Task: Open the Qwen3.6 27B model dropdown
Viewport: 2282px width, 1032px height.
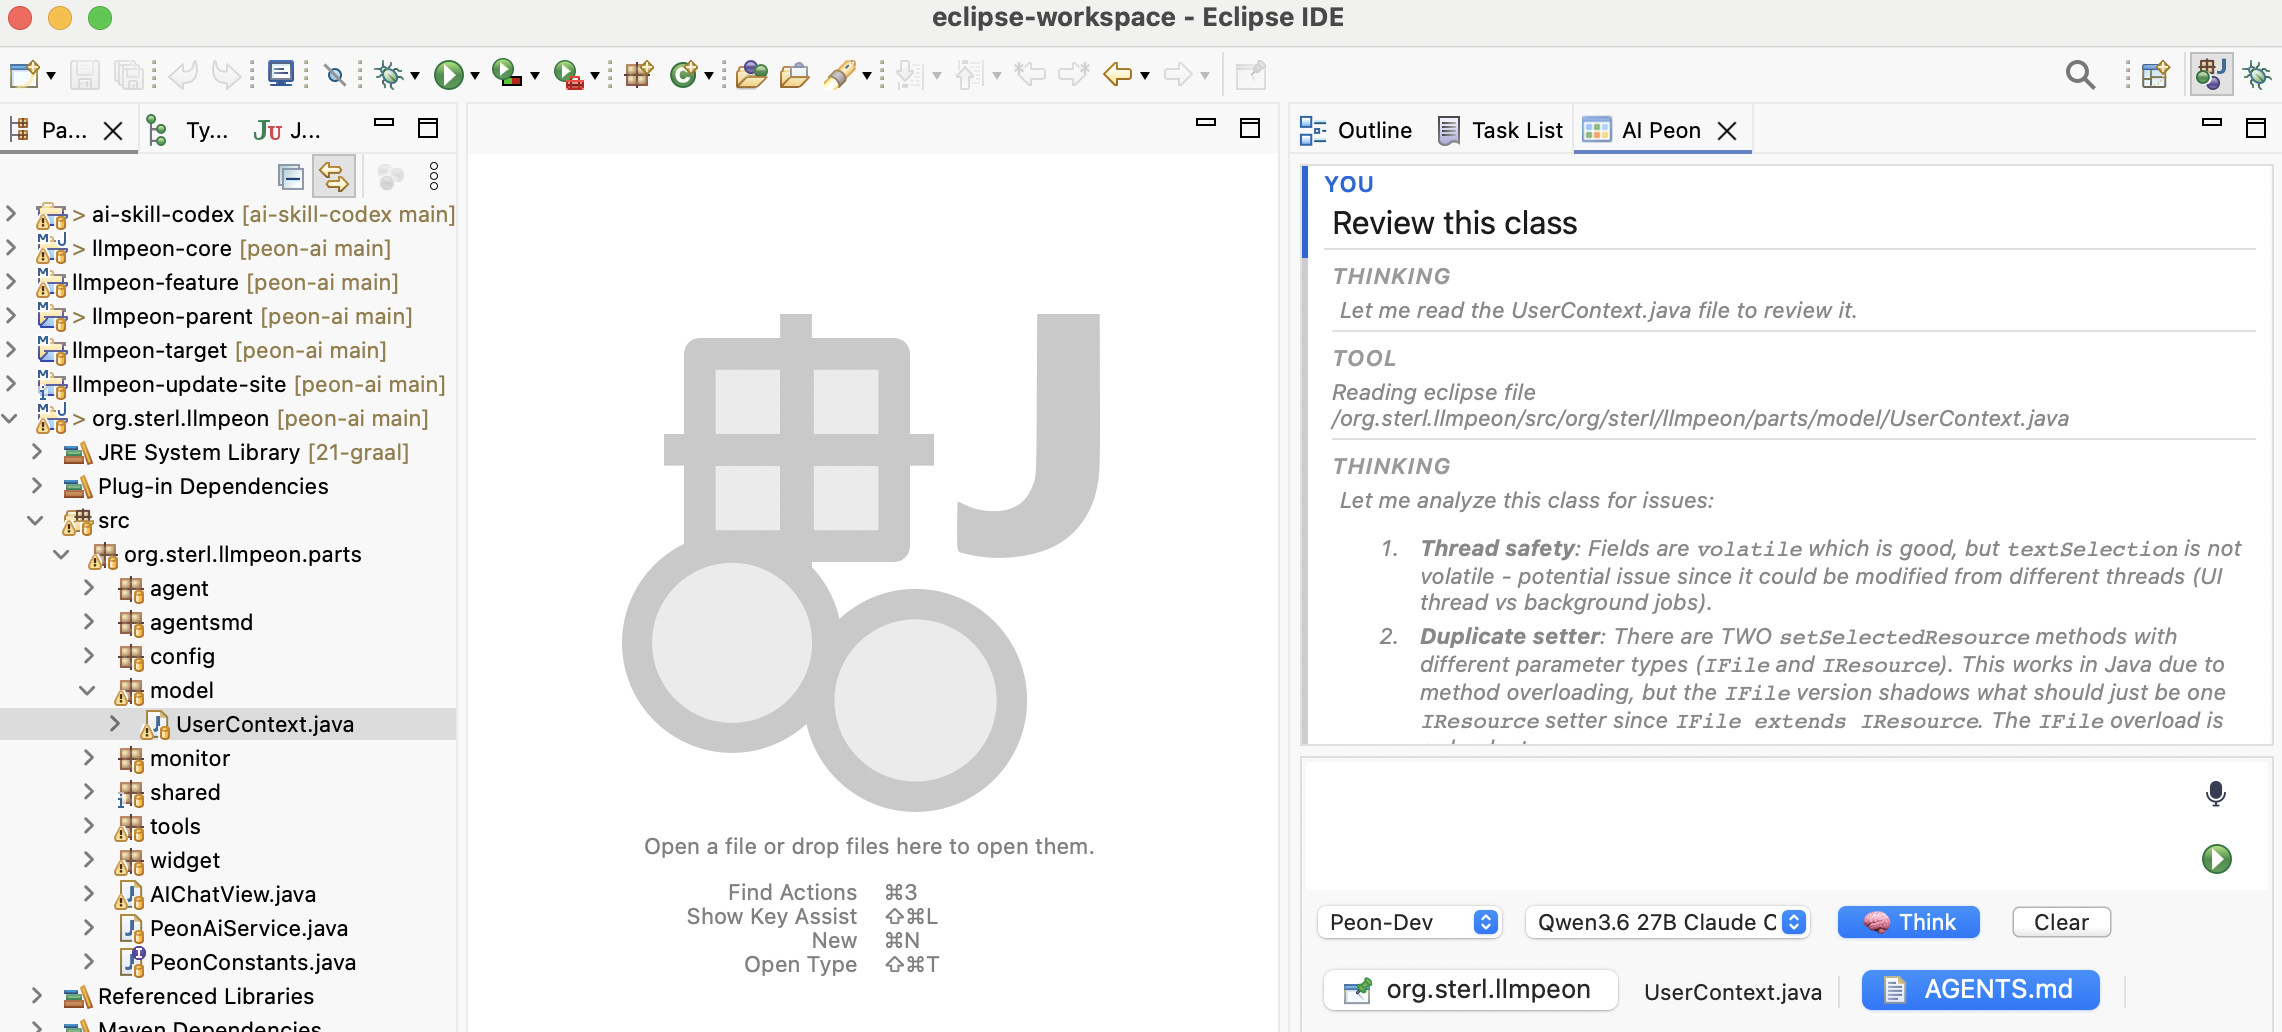Action: coord(1667,922)
